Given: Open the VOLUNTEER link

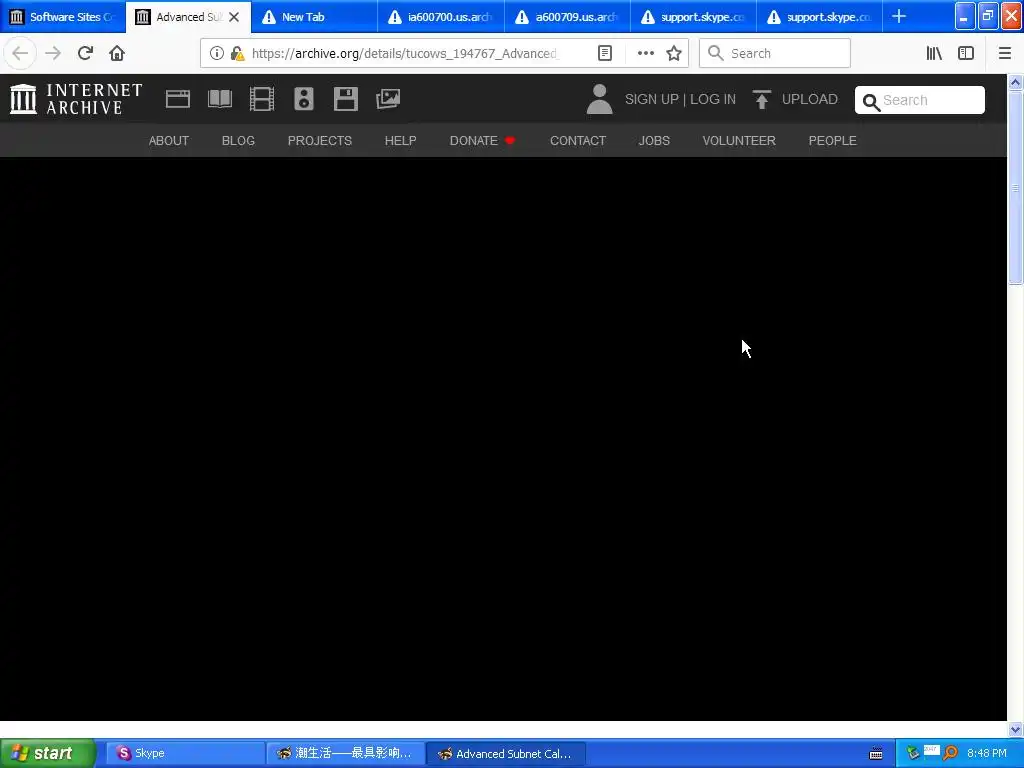Looking at the screenshot, I should pos(739,140).
